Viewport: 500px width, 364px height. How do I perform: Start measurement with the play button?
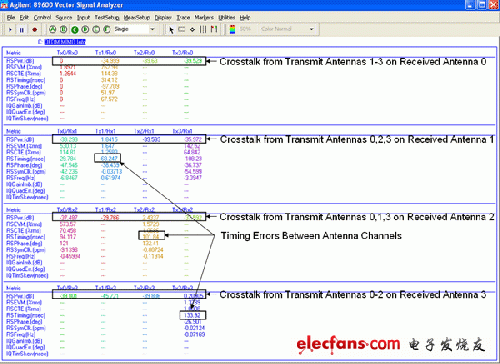pos(10,30)
